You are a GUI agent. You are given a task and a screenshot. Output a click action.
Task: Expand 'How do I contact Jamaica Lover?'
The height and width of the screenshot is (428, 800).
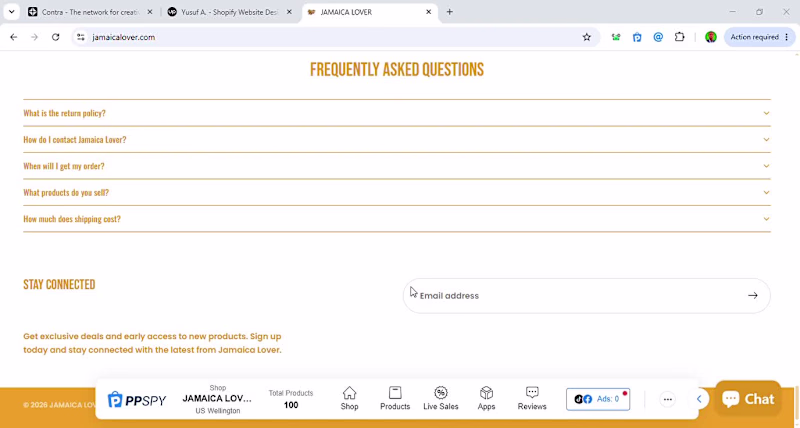click(396, 140)
